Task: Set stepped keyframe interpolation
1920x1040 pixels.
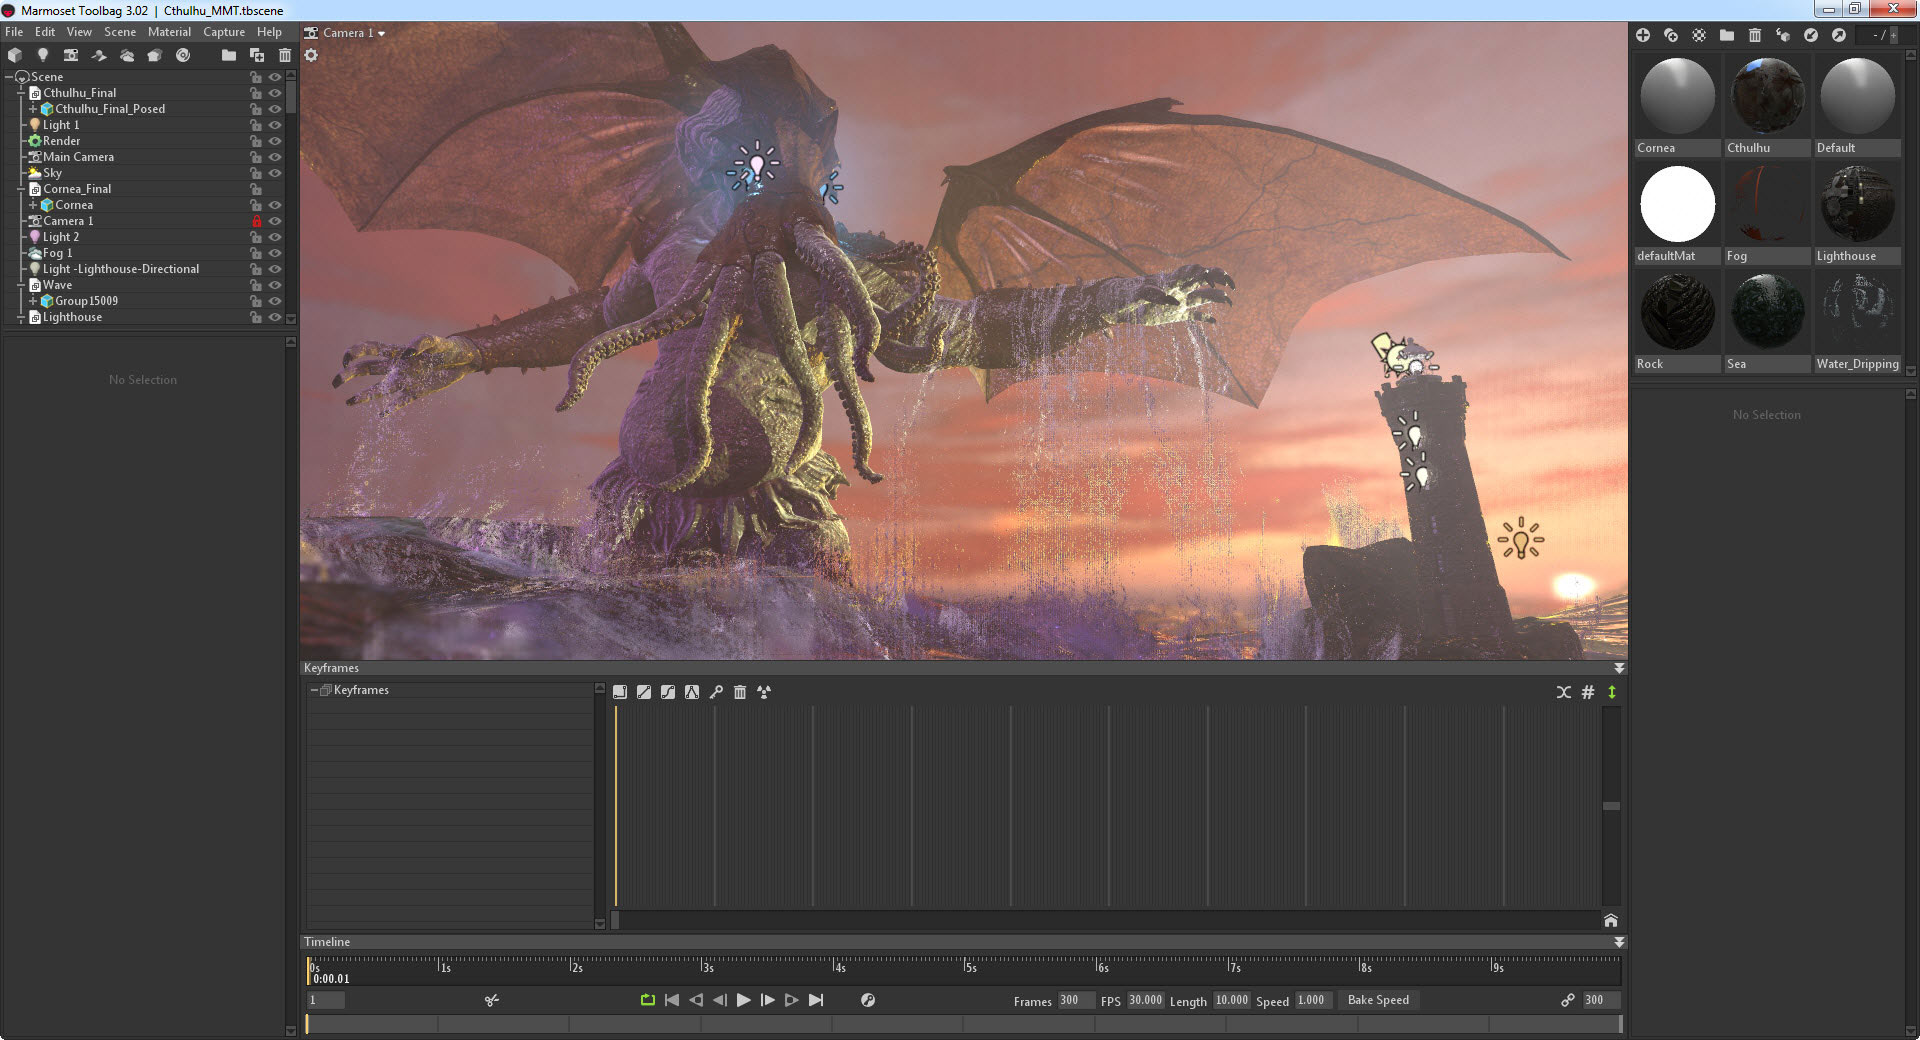Action: point(620,692)
